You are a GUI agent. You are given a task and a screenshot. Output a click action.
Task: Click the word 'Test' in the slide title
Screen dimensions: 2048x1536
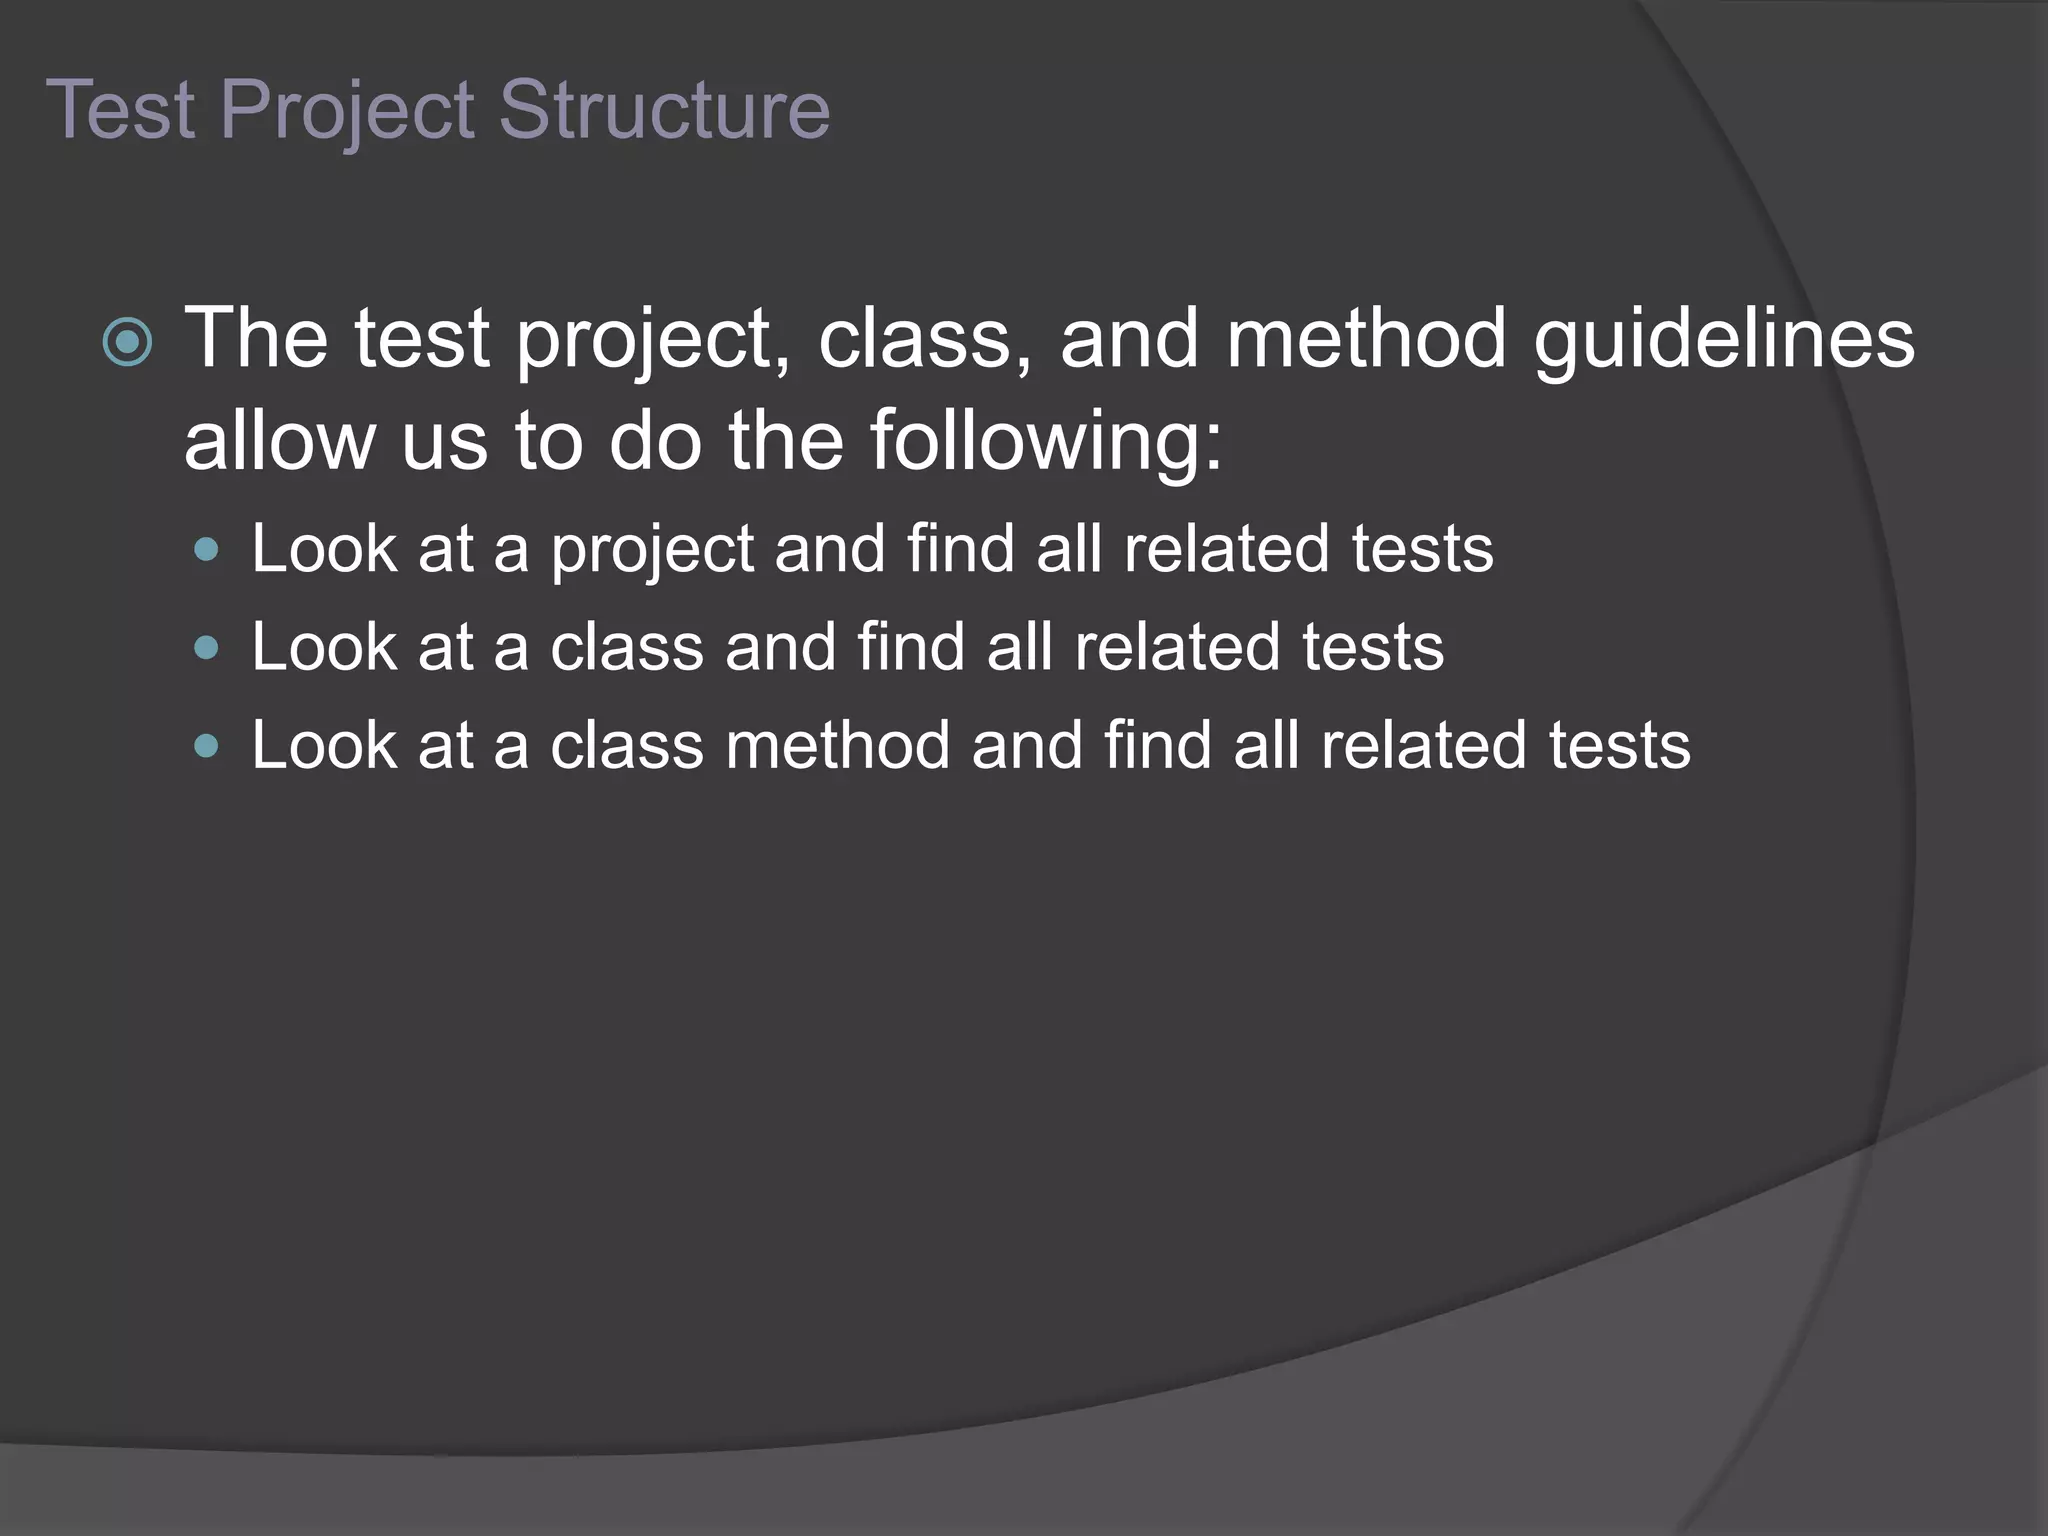point(120,108)
